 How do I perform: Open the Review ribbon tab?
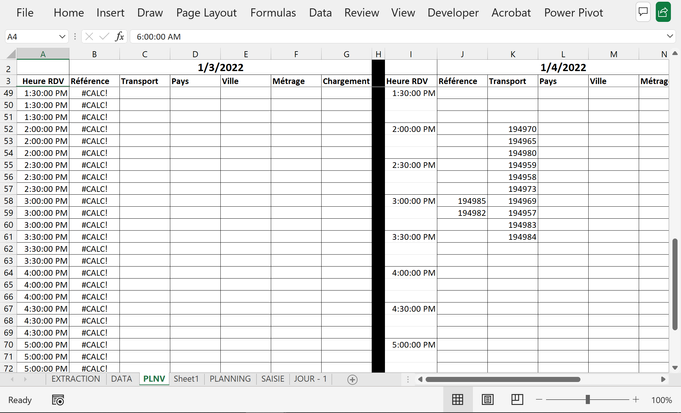(x=361, y=13)
